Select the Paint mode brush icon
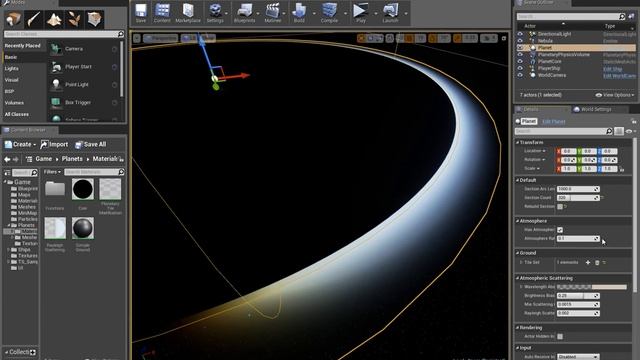The width and height of the screenshot is (640, 360). click(33, 19)
